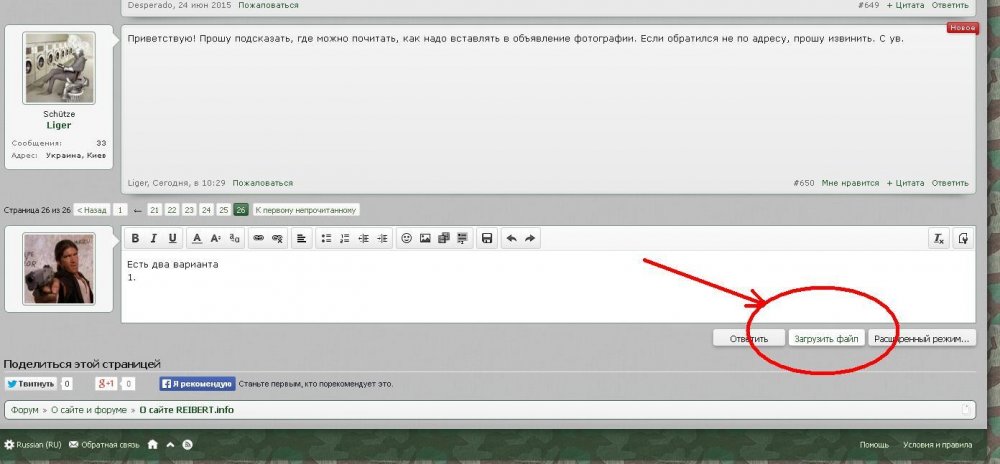This screenshot has height=464, width=1000.
Task: Click Facebook Я рекомендую button
Action: tap(198, 384)
